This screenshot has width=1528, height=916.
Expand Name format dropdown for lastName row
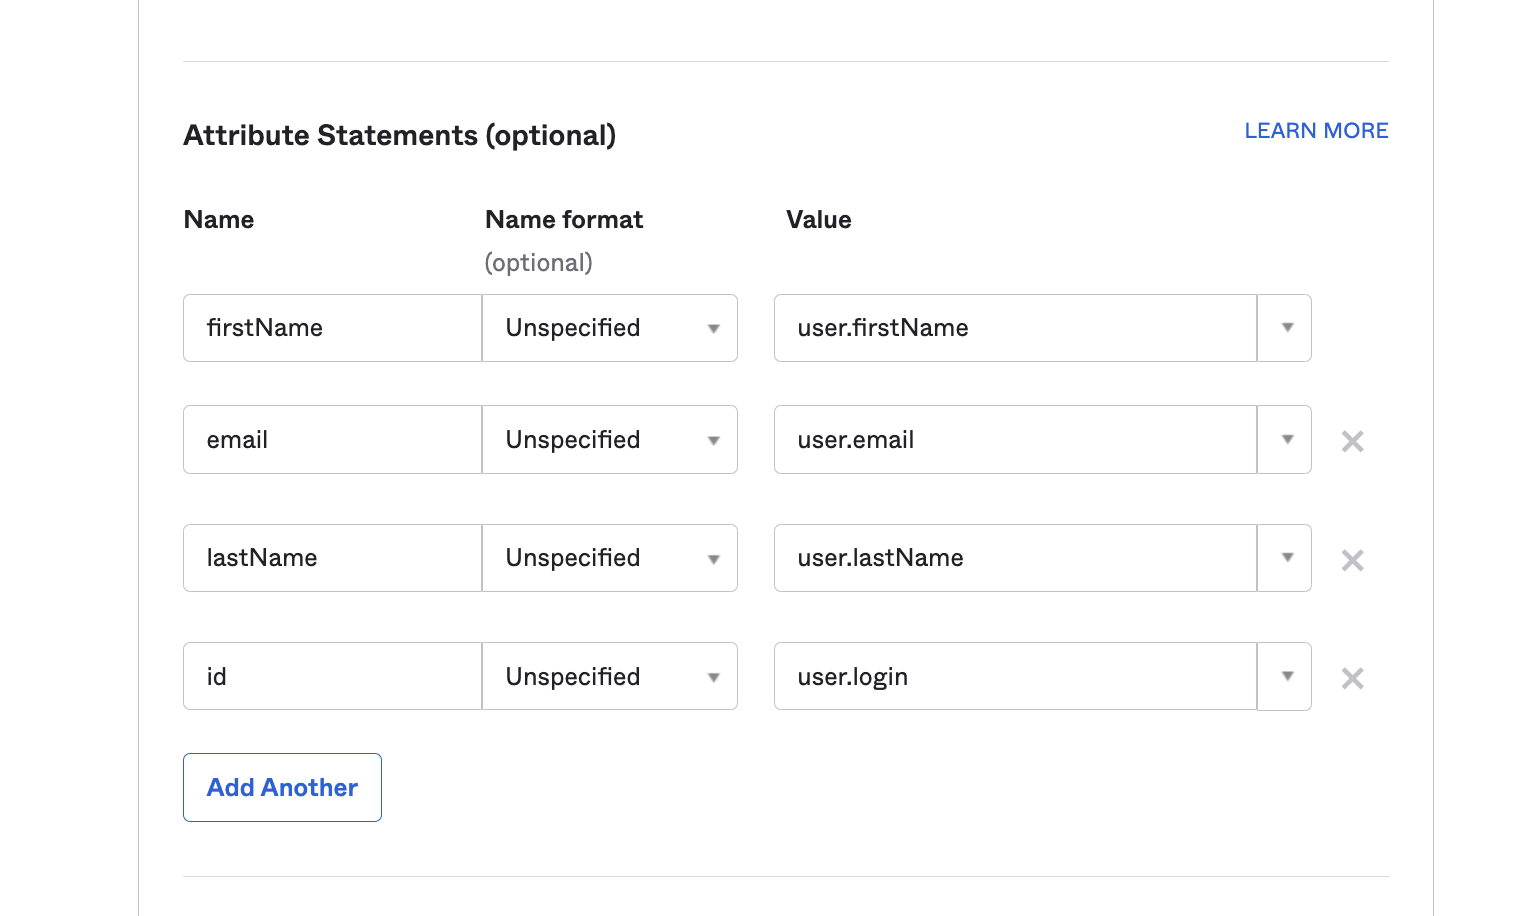click(610, 558)
